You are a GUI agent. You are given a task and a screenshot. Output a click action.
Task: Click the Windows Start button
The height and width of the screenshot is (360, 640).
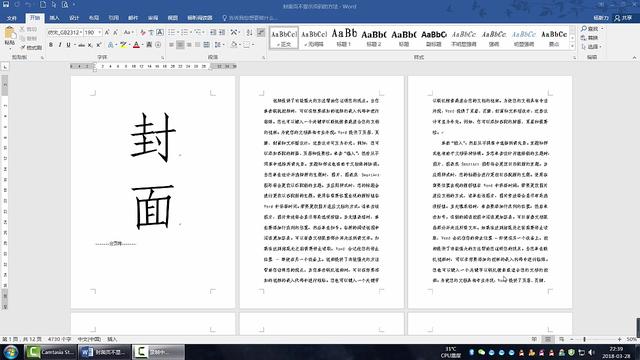click(11, 352)
